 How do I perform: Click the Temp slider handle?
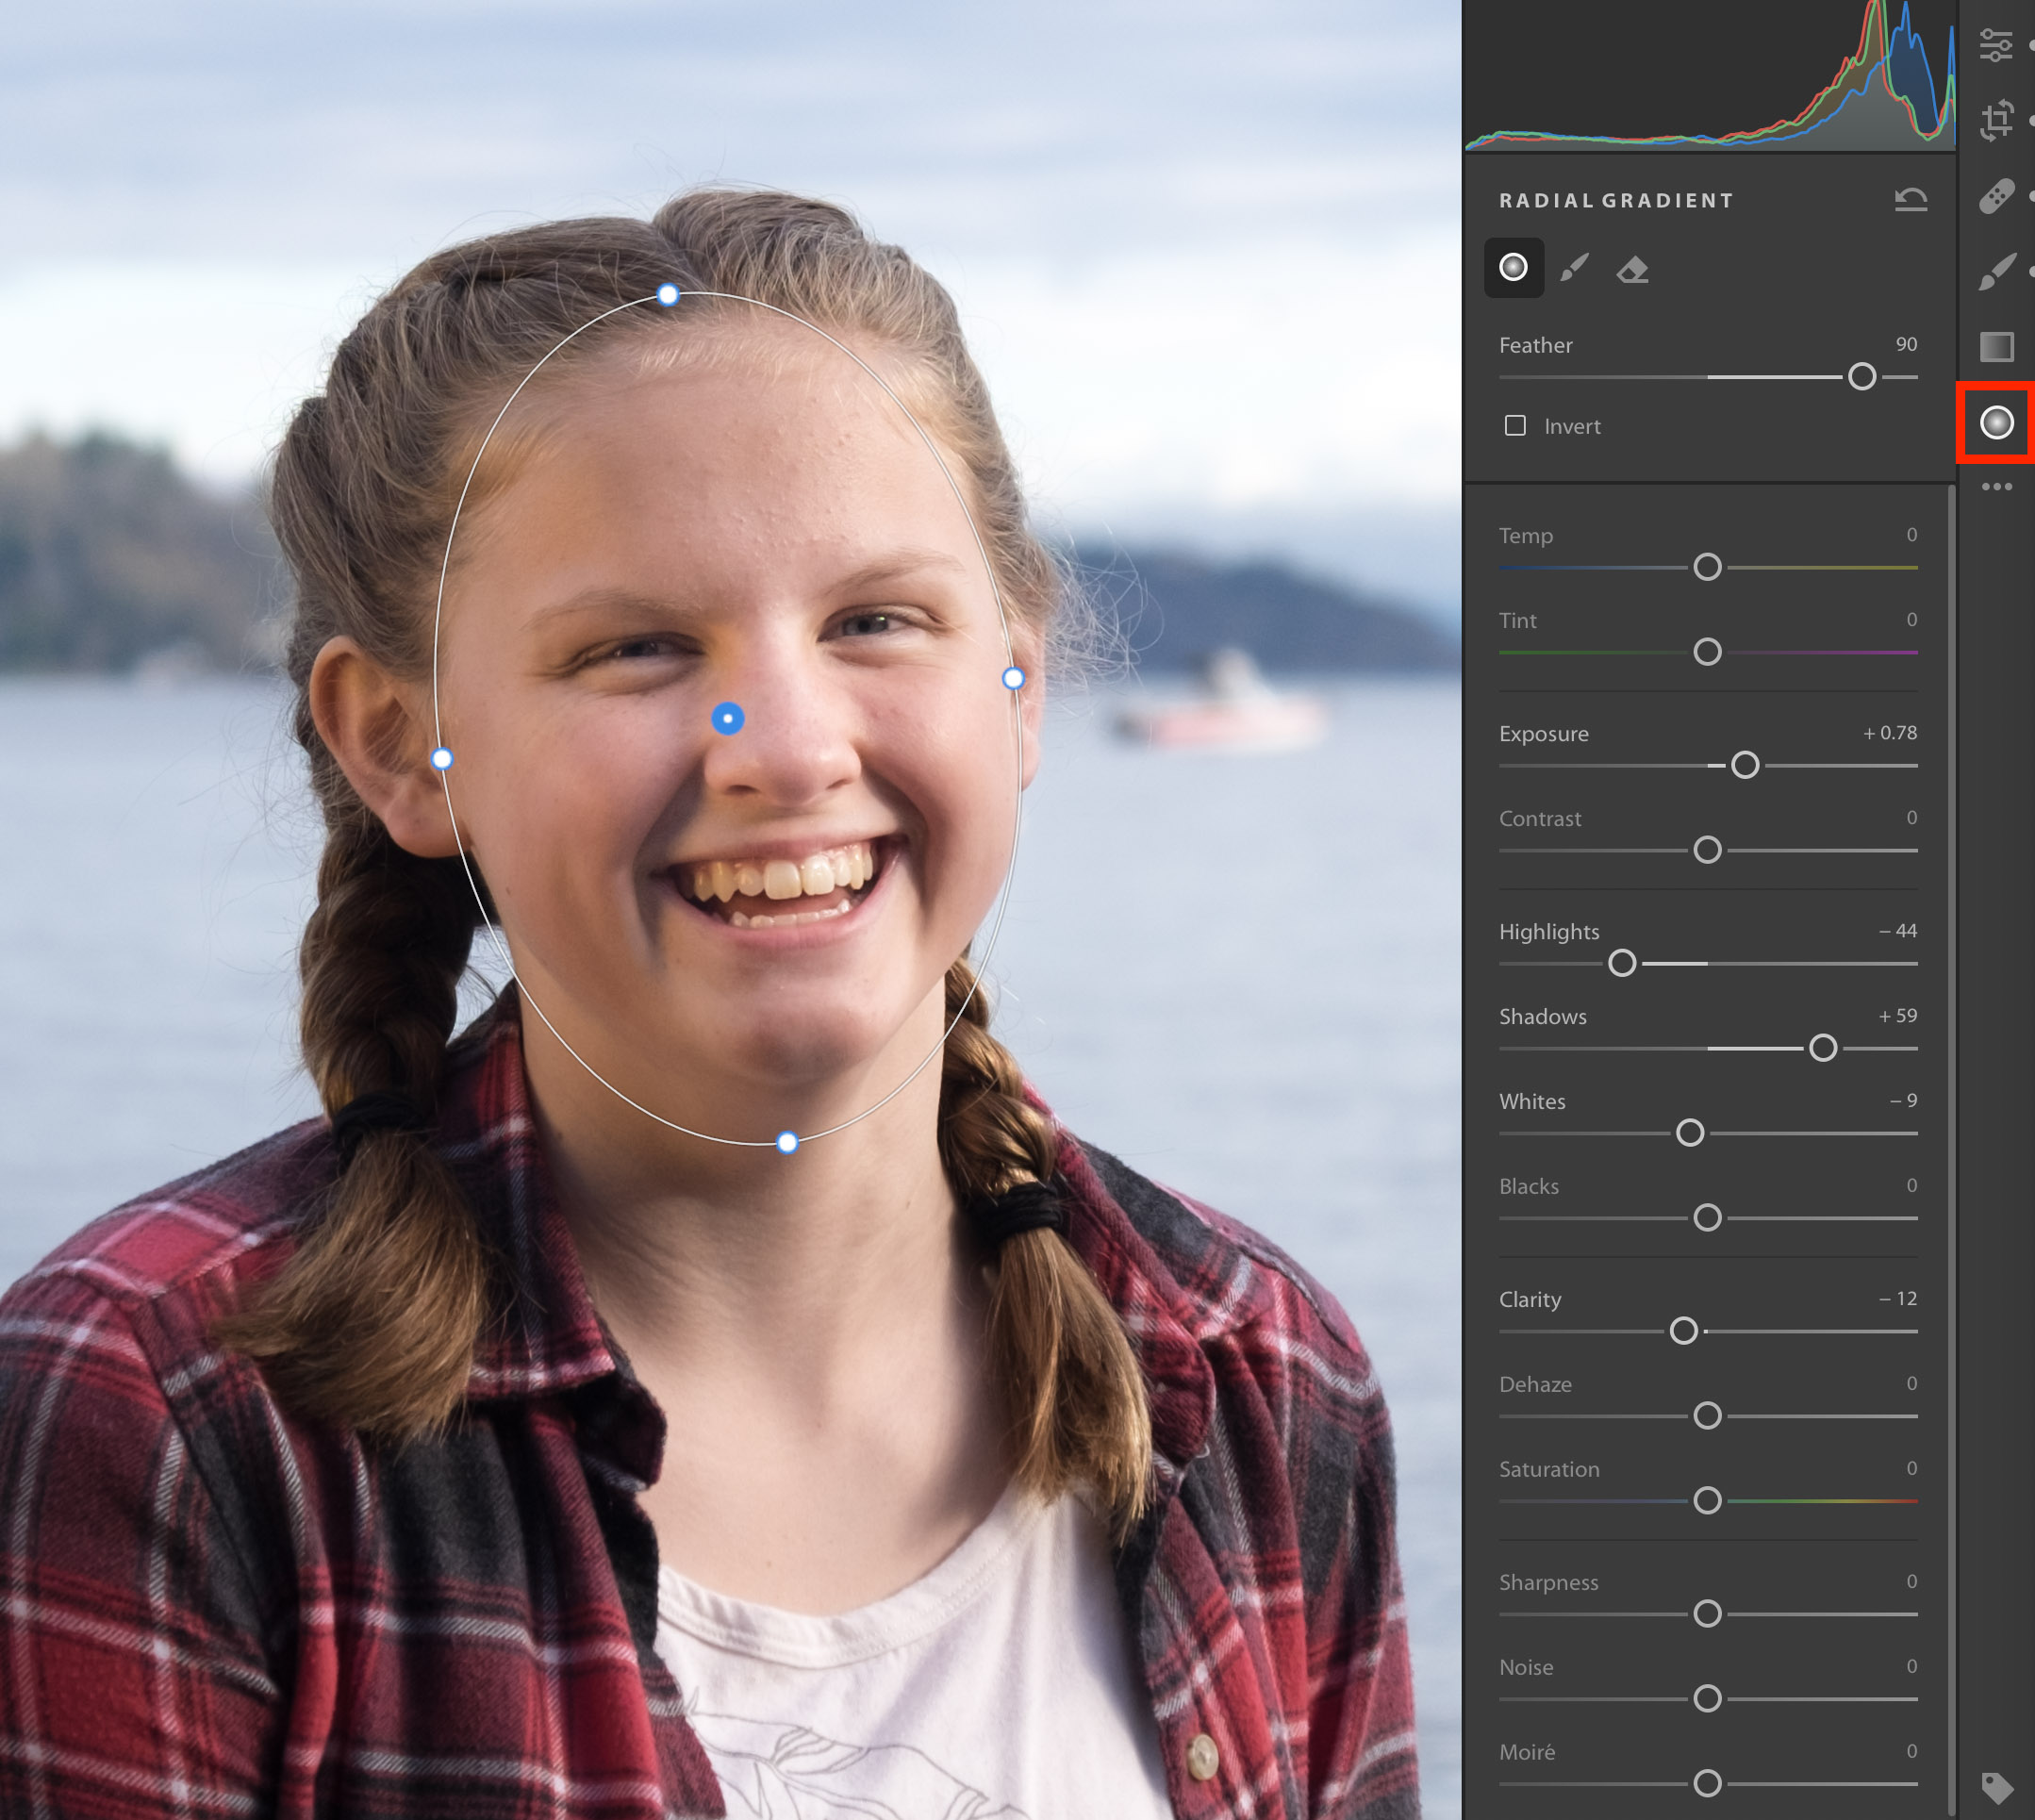[x=1707, y=567]
